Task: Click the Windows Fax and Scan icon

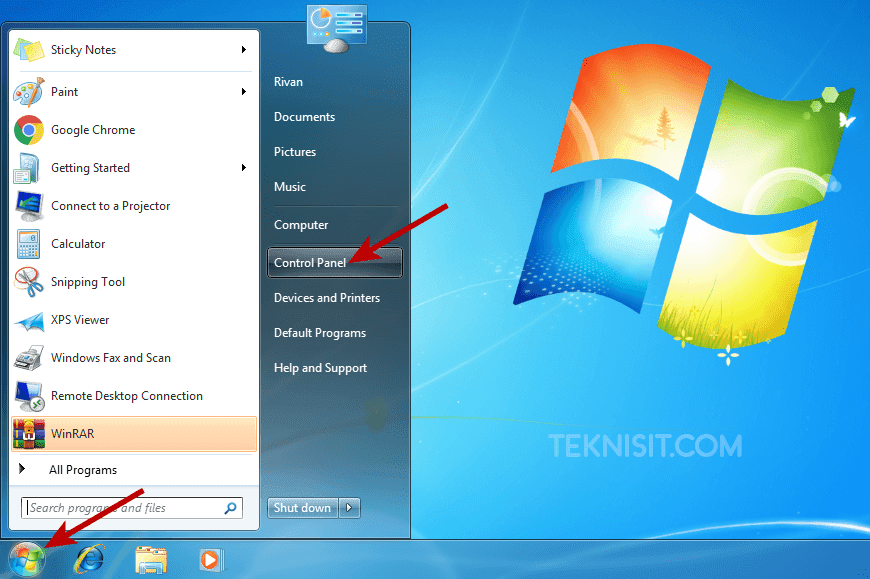Action: (x=29, y=358)
